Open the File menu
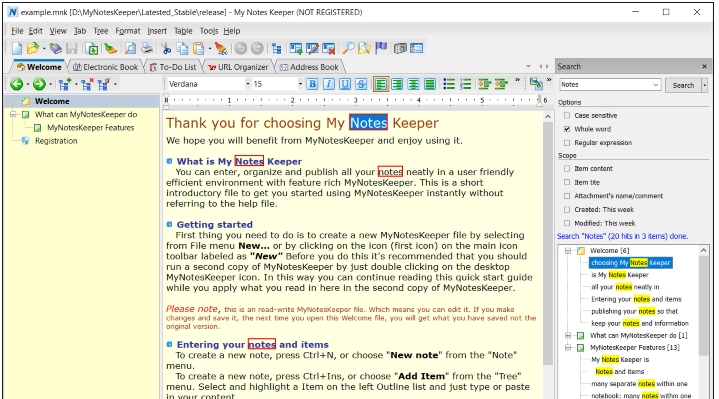This screenshot has width=719, height=399. pyautogui.click(x=17, y=31)
